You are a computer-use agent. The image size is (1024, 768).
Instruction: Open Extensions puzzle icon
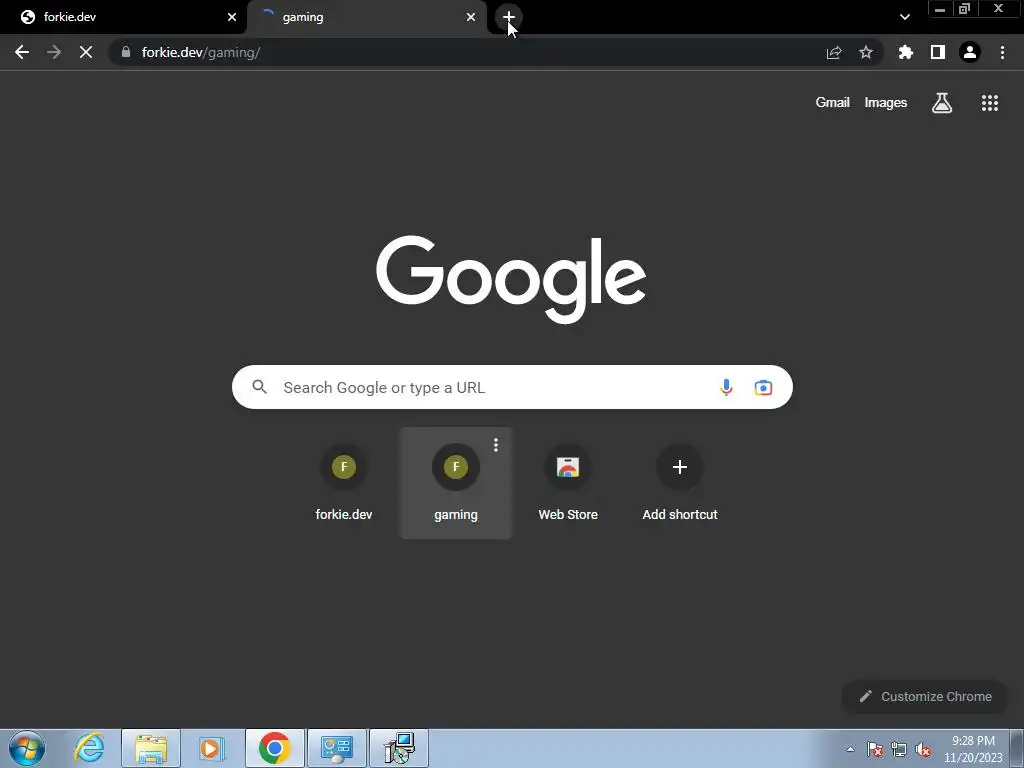(906, 52)
